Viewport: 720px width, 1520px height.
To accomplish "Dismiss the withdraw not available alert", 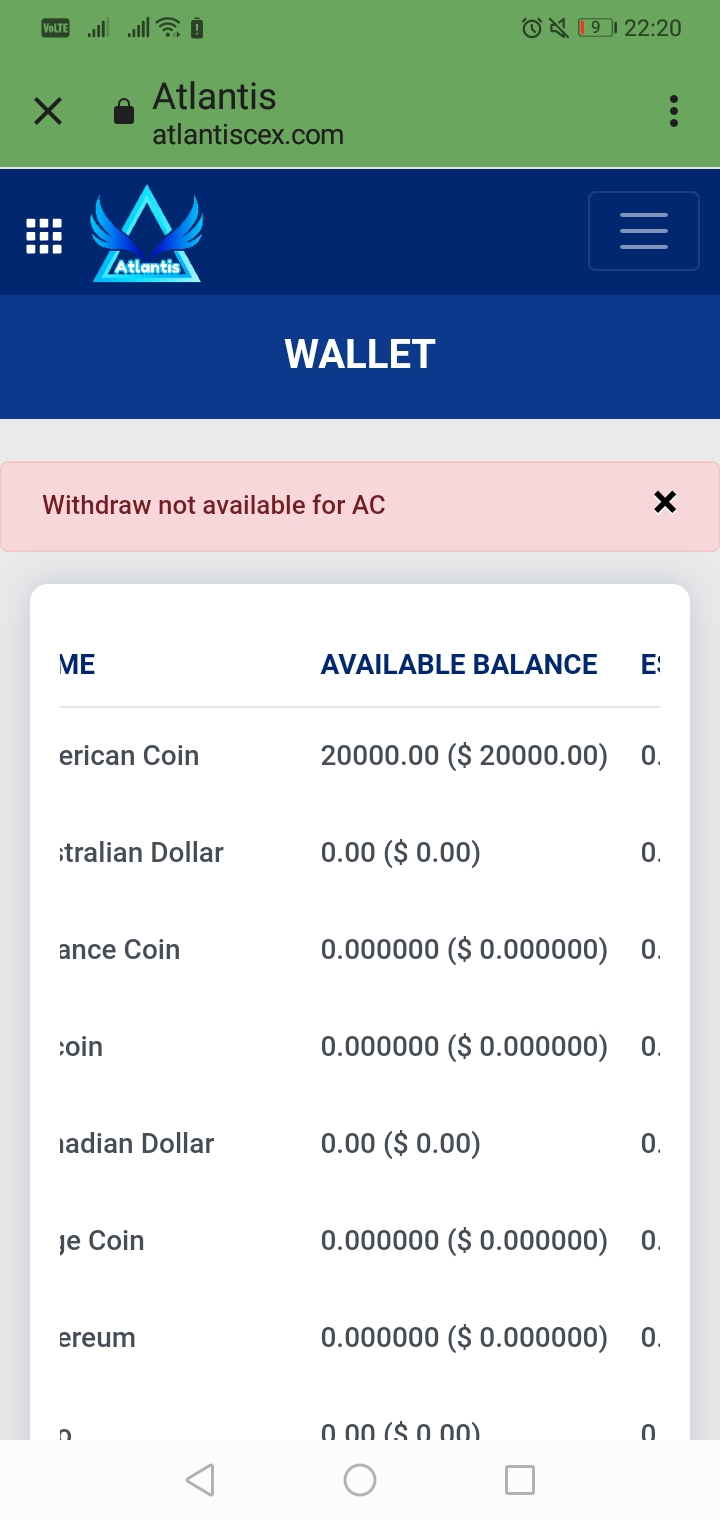I will (665, 502).
